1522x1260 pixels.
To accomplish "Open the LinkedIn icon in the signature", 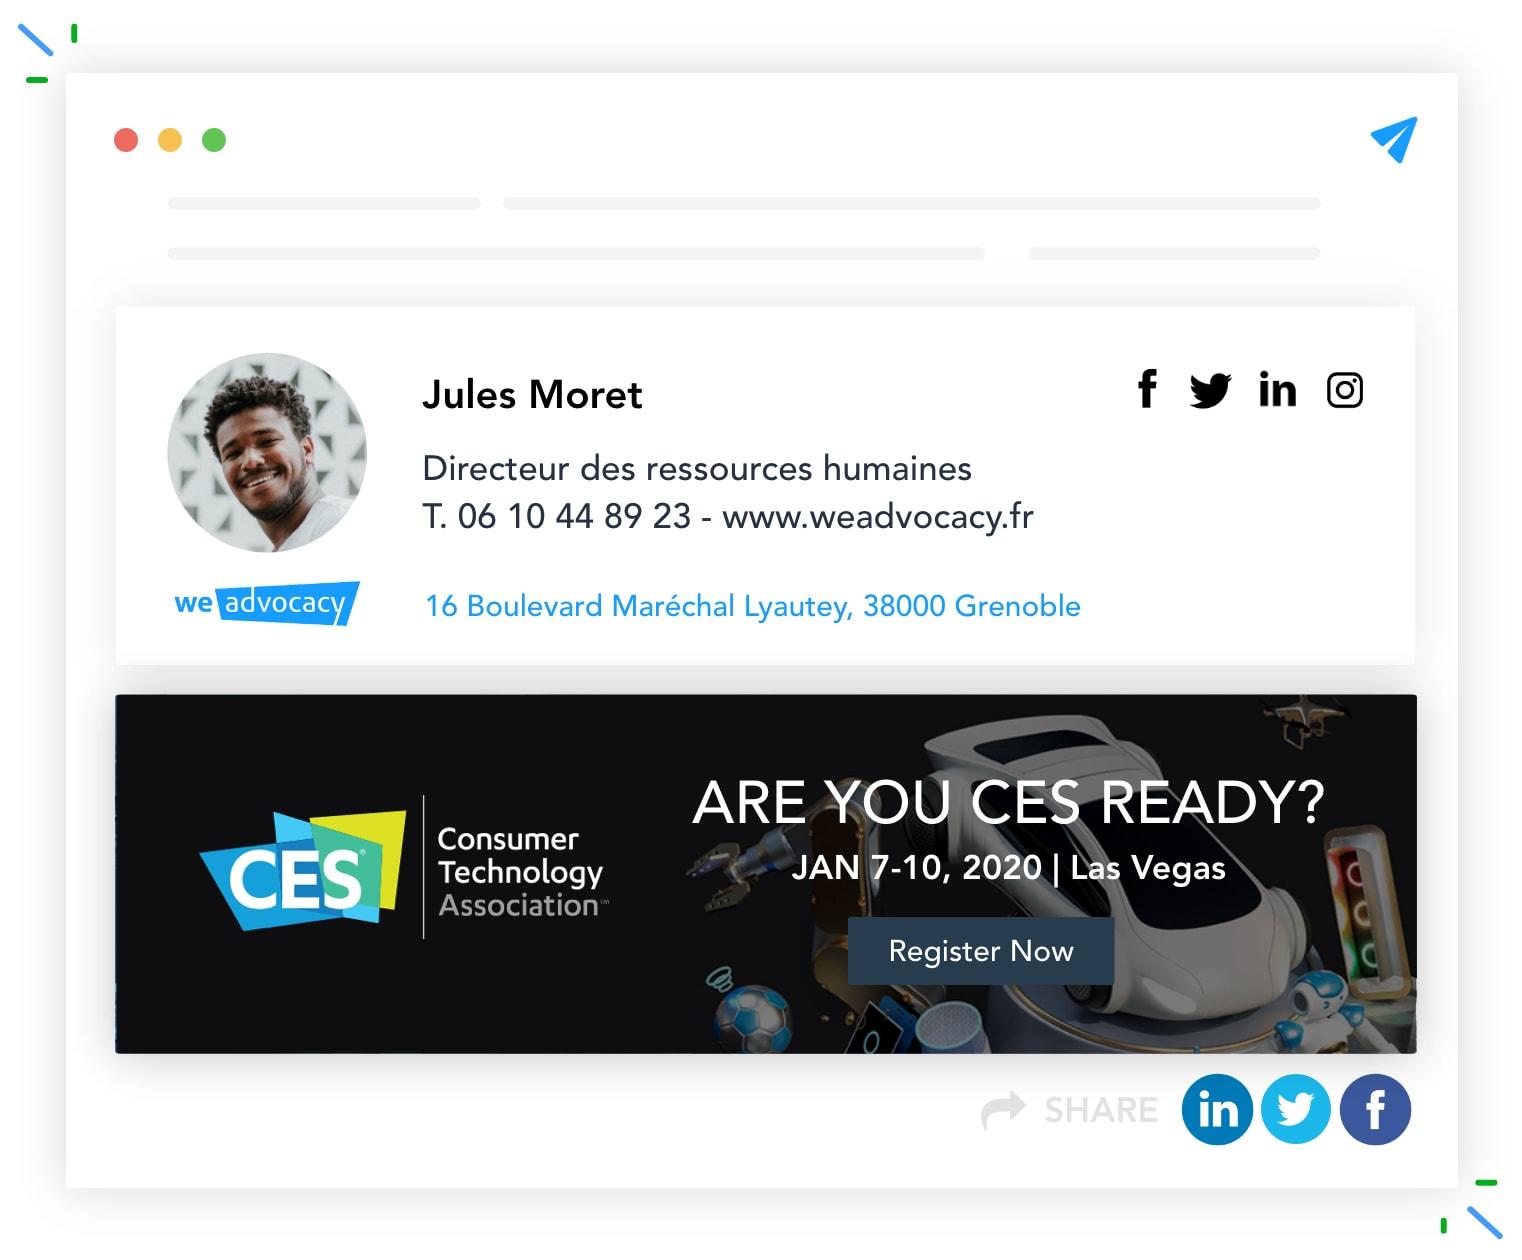I will (x=1277, y=389).
